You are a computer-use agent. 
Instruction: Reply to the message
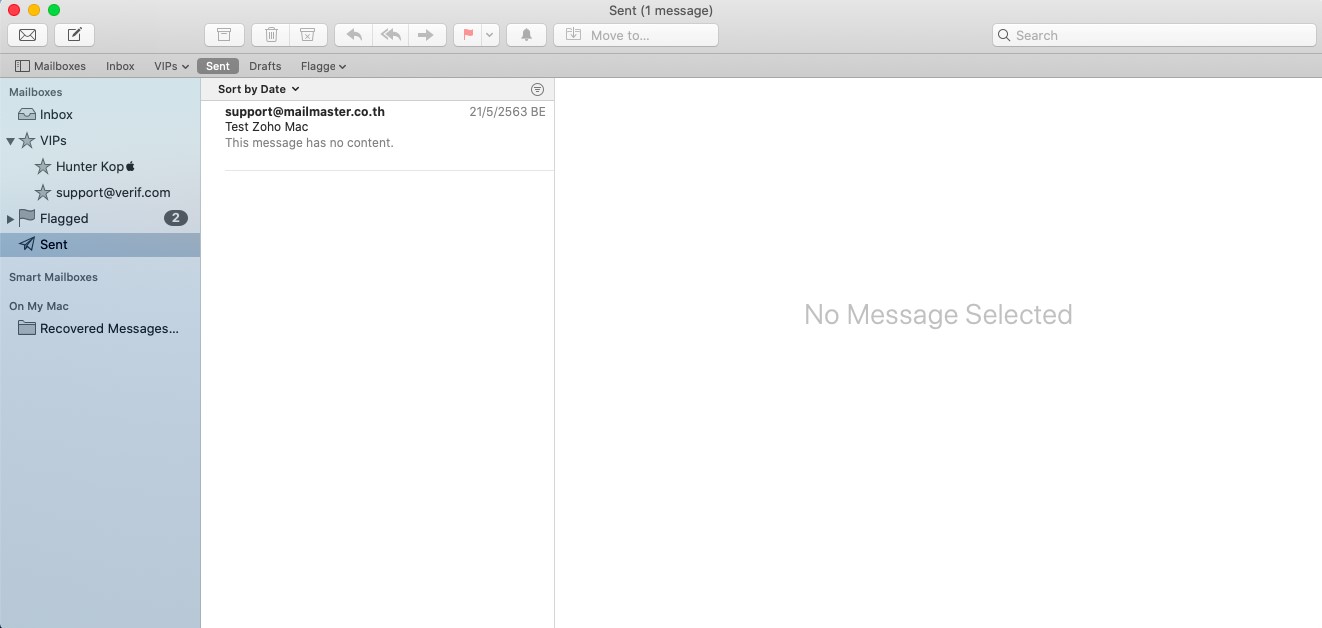coord(353,35)
